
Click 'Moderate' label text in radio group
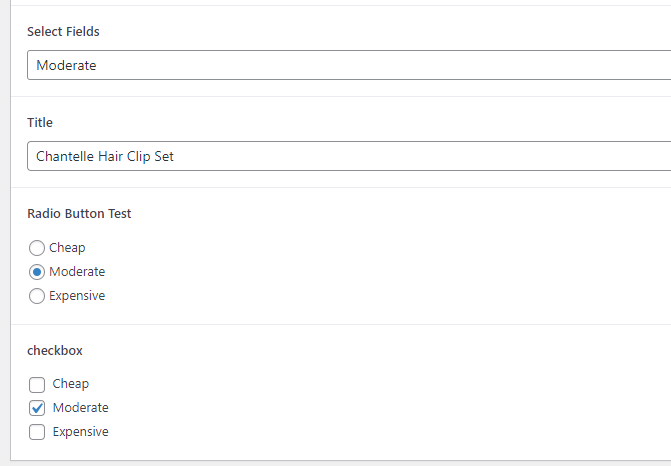click(x=77, y=272)
